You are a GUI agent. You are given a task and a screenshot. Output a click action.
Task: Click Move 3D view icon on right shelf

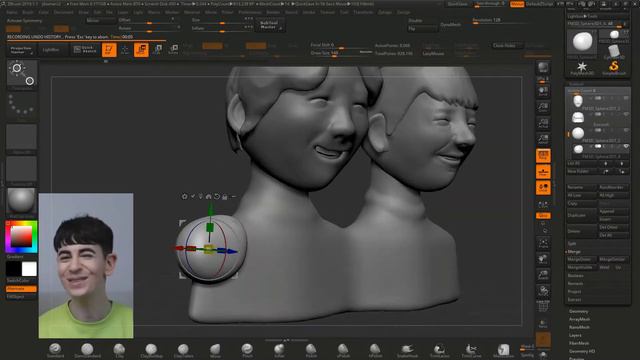tap(543, 260)
